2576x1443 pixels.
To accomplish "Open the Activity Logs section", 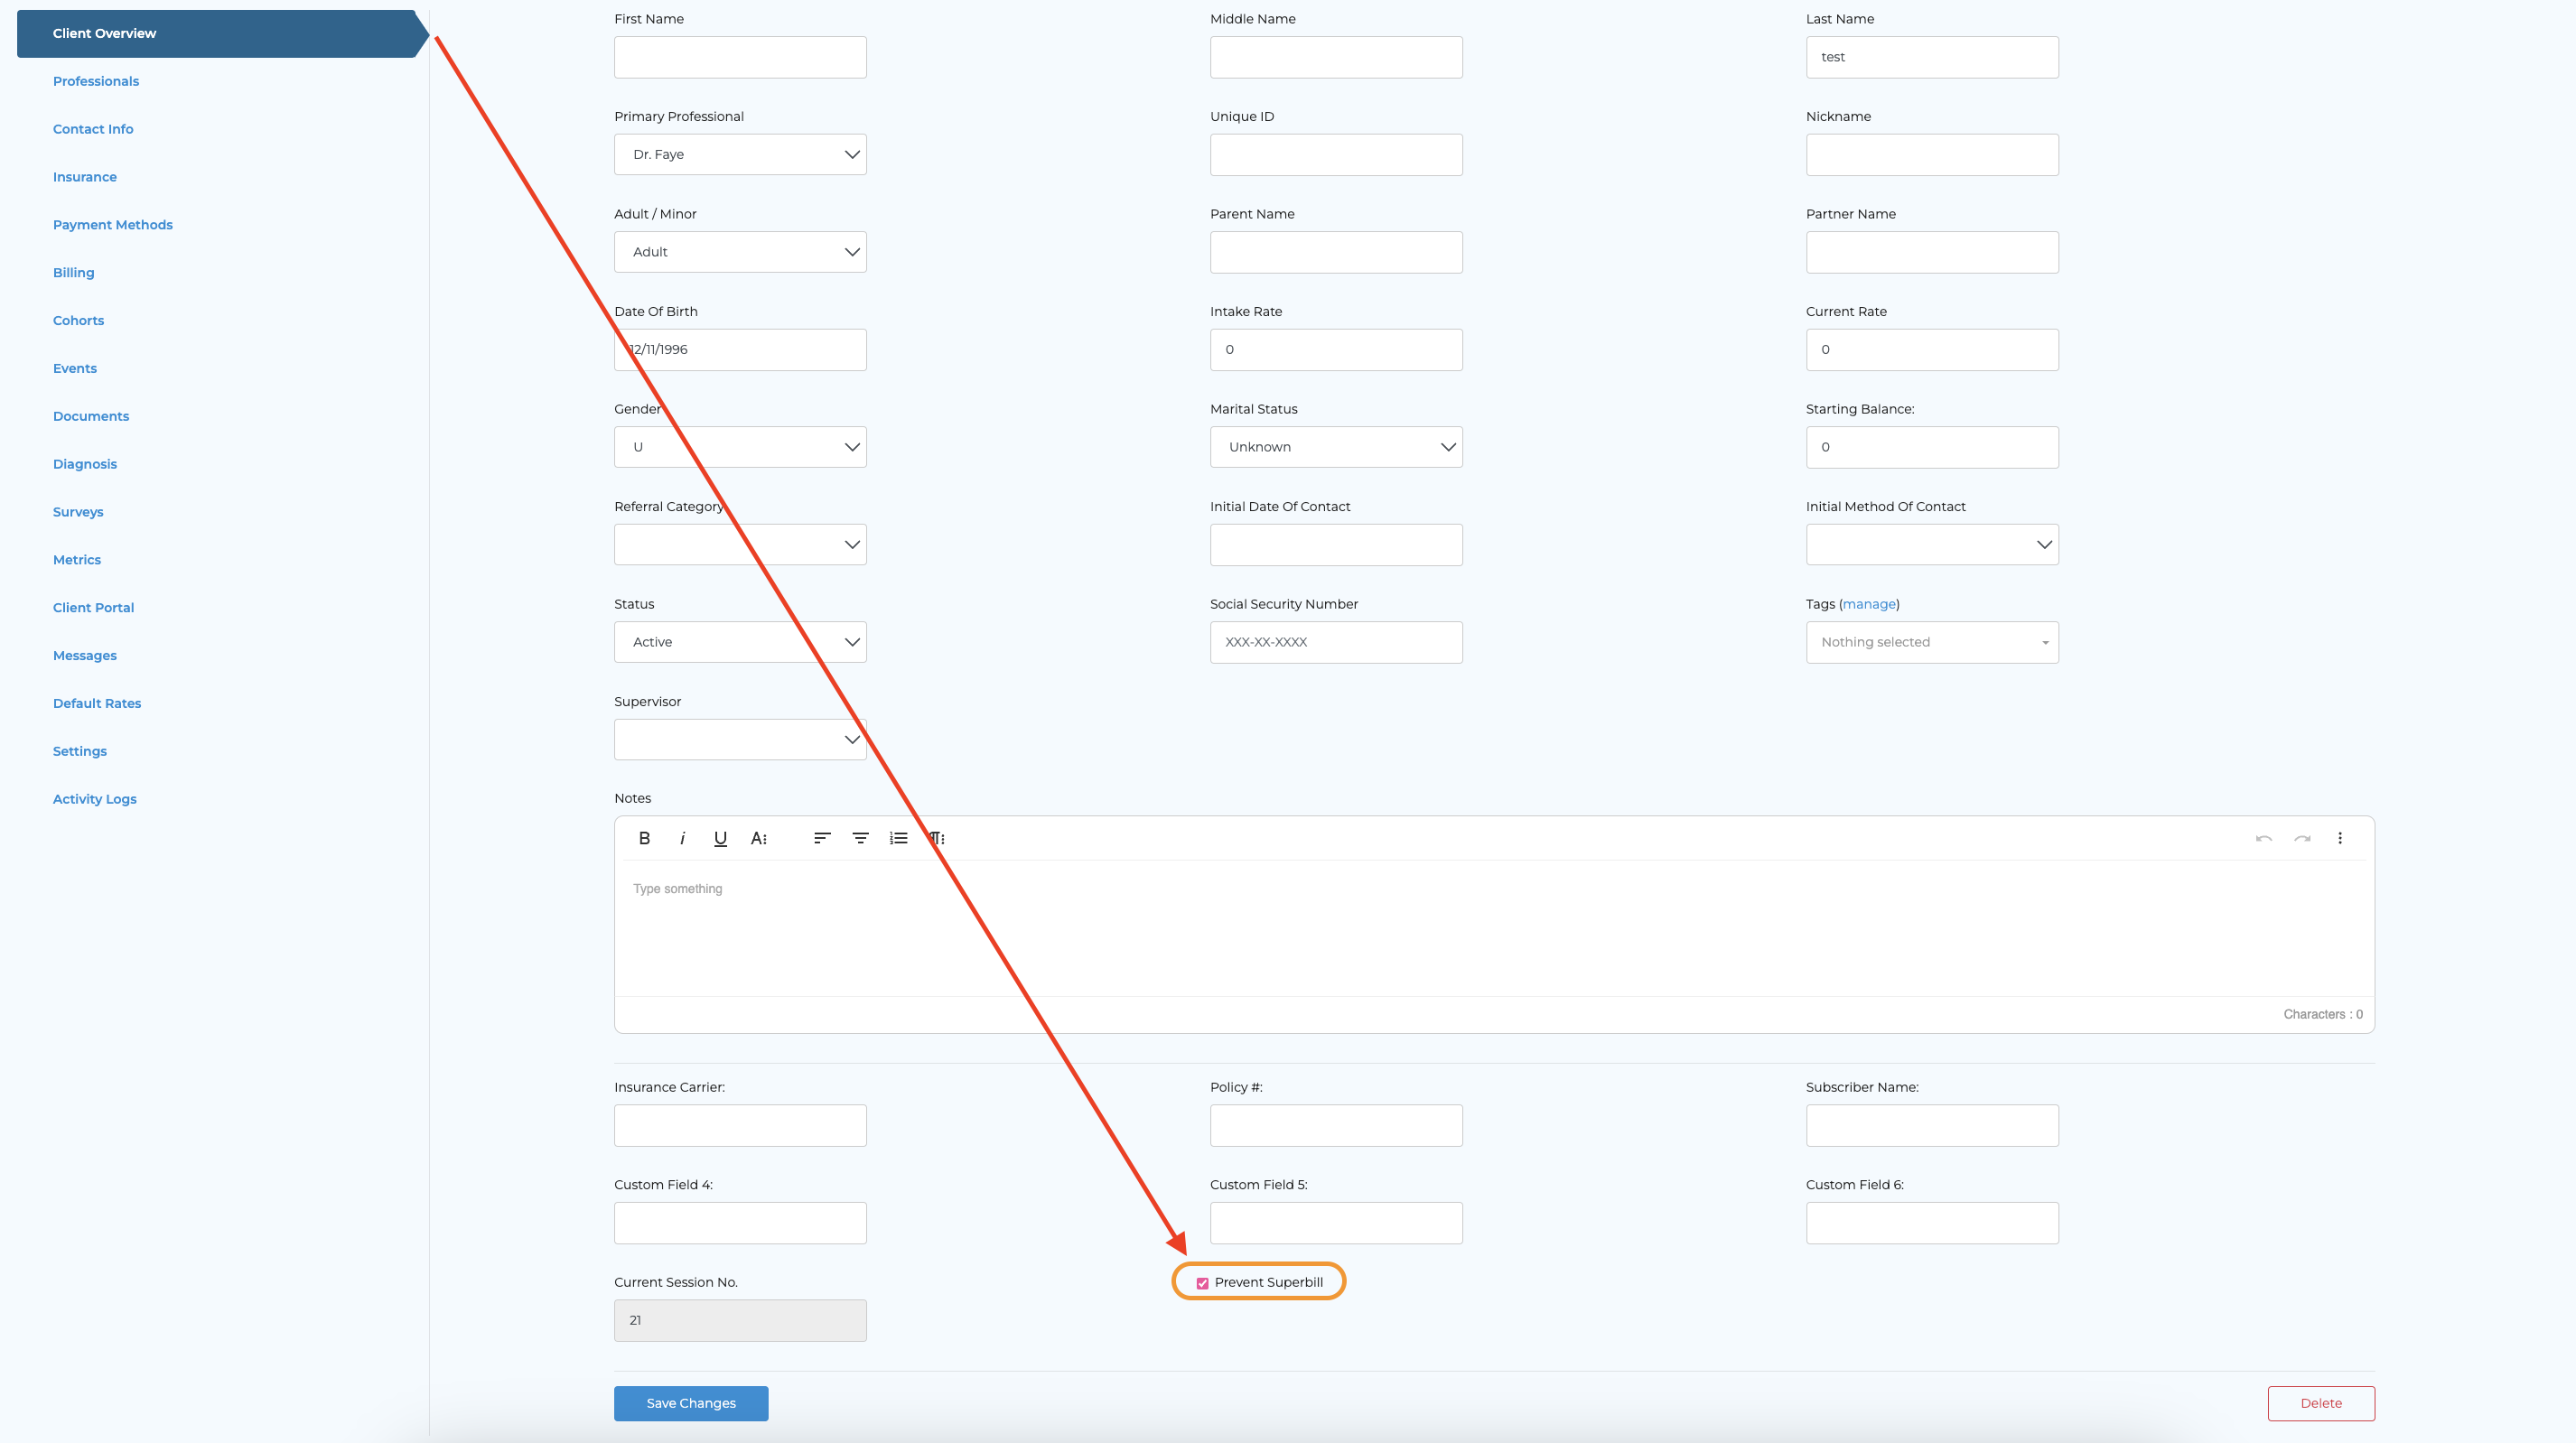I will pyautogui.click(x=95, y=799).
